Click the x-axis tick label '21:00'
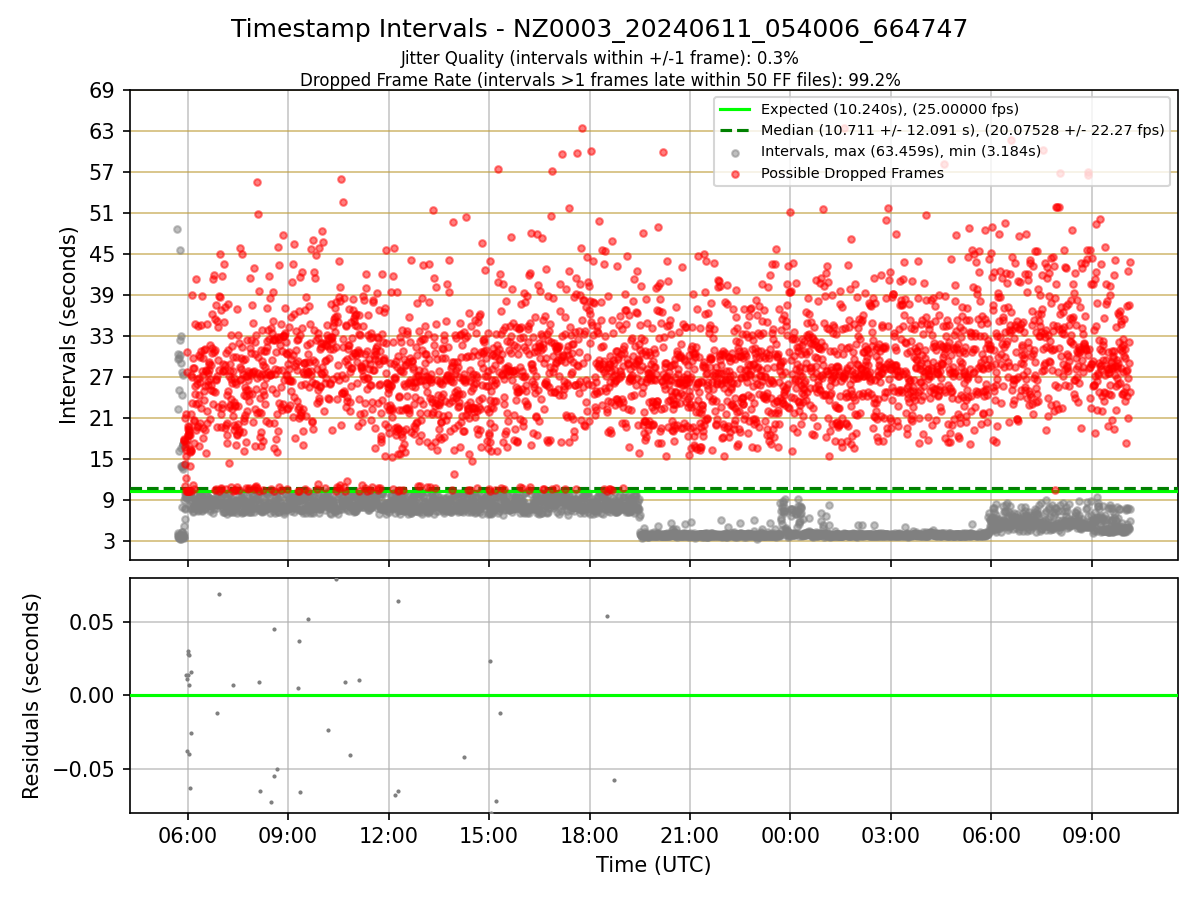 point(689,834)
